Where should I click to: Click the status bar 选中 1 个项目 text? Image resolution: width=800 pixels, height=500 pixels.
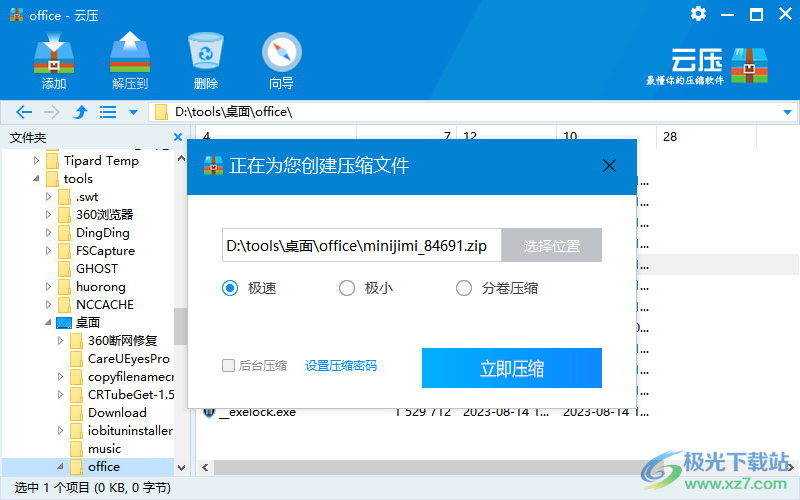click(x=93, y=488)
